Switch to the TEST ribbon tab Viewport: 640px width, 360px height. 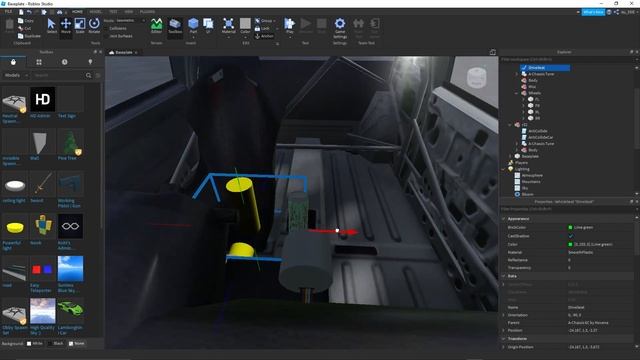pyautogui.click(x=113, y=12)
